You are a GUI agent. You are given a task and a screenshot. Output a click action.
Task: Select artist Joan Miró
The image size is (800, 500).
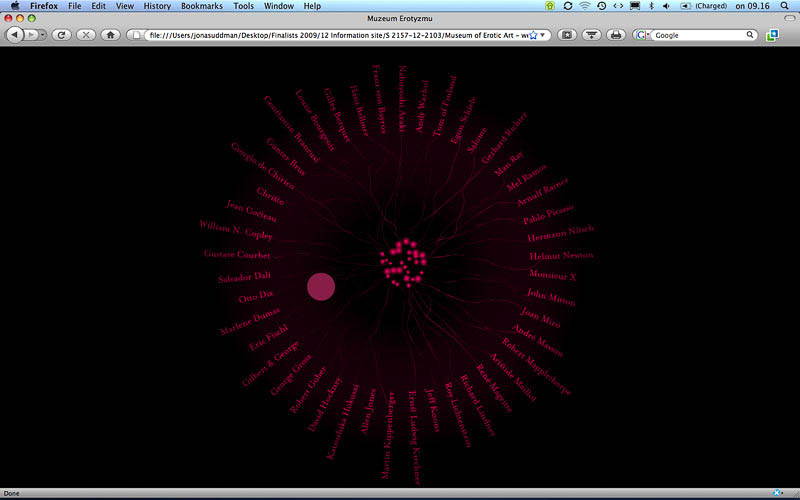coord(540,317)
